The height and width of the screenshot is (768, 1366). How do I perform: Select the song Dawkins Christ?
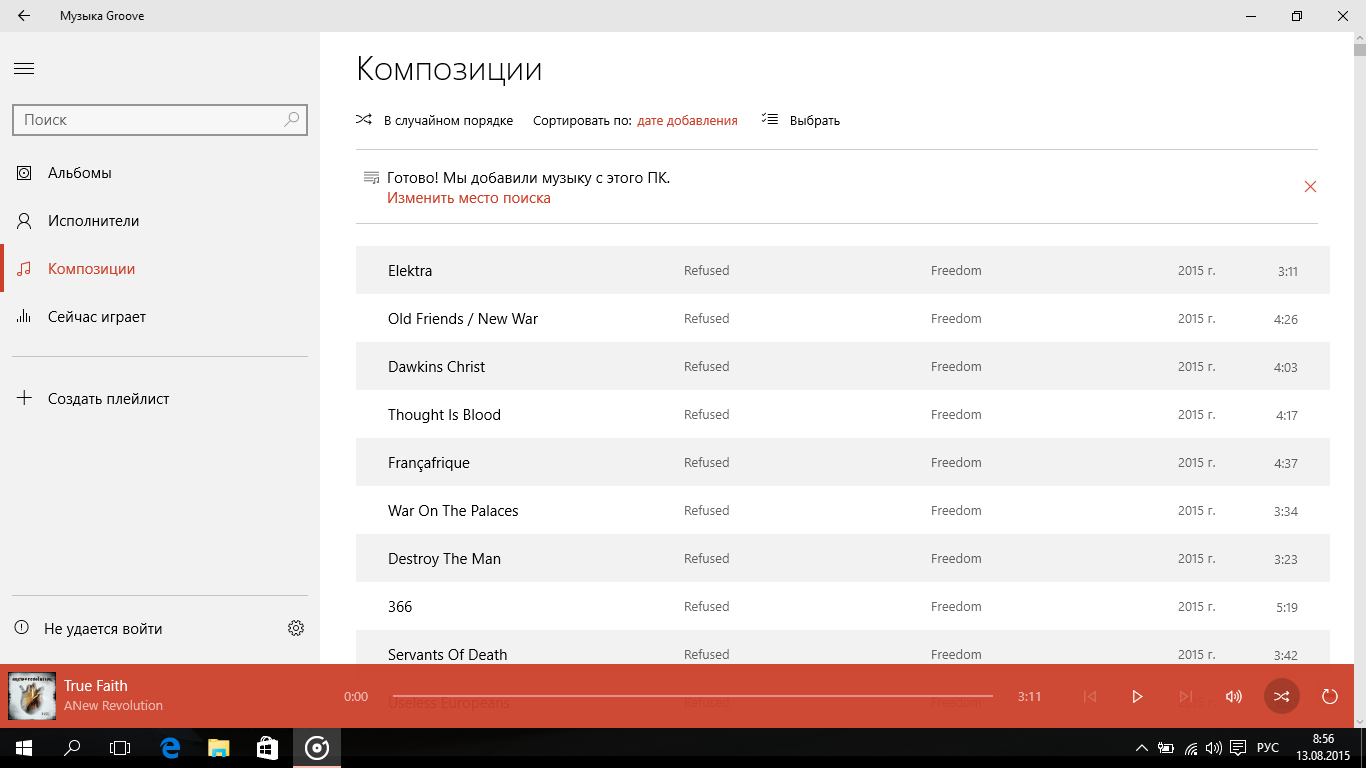click(x=842, y=367)
